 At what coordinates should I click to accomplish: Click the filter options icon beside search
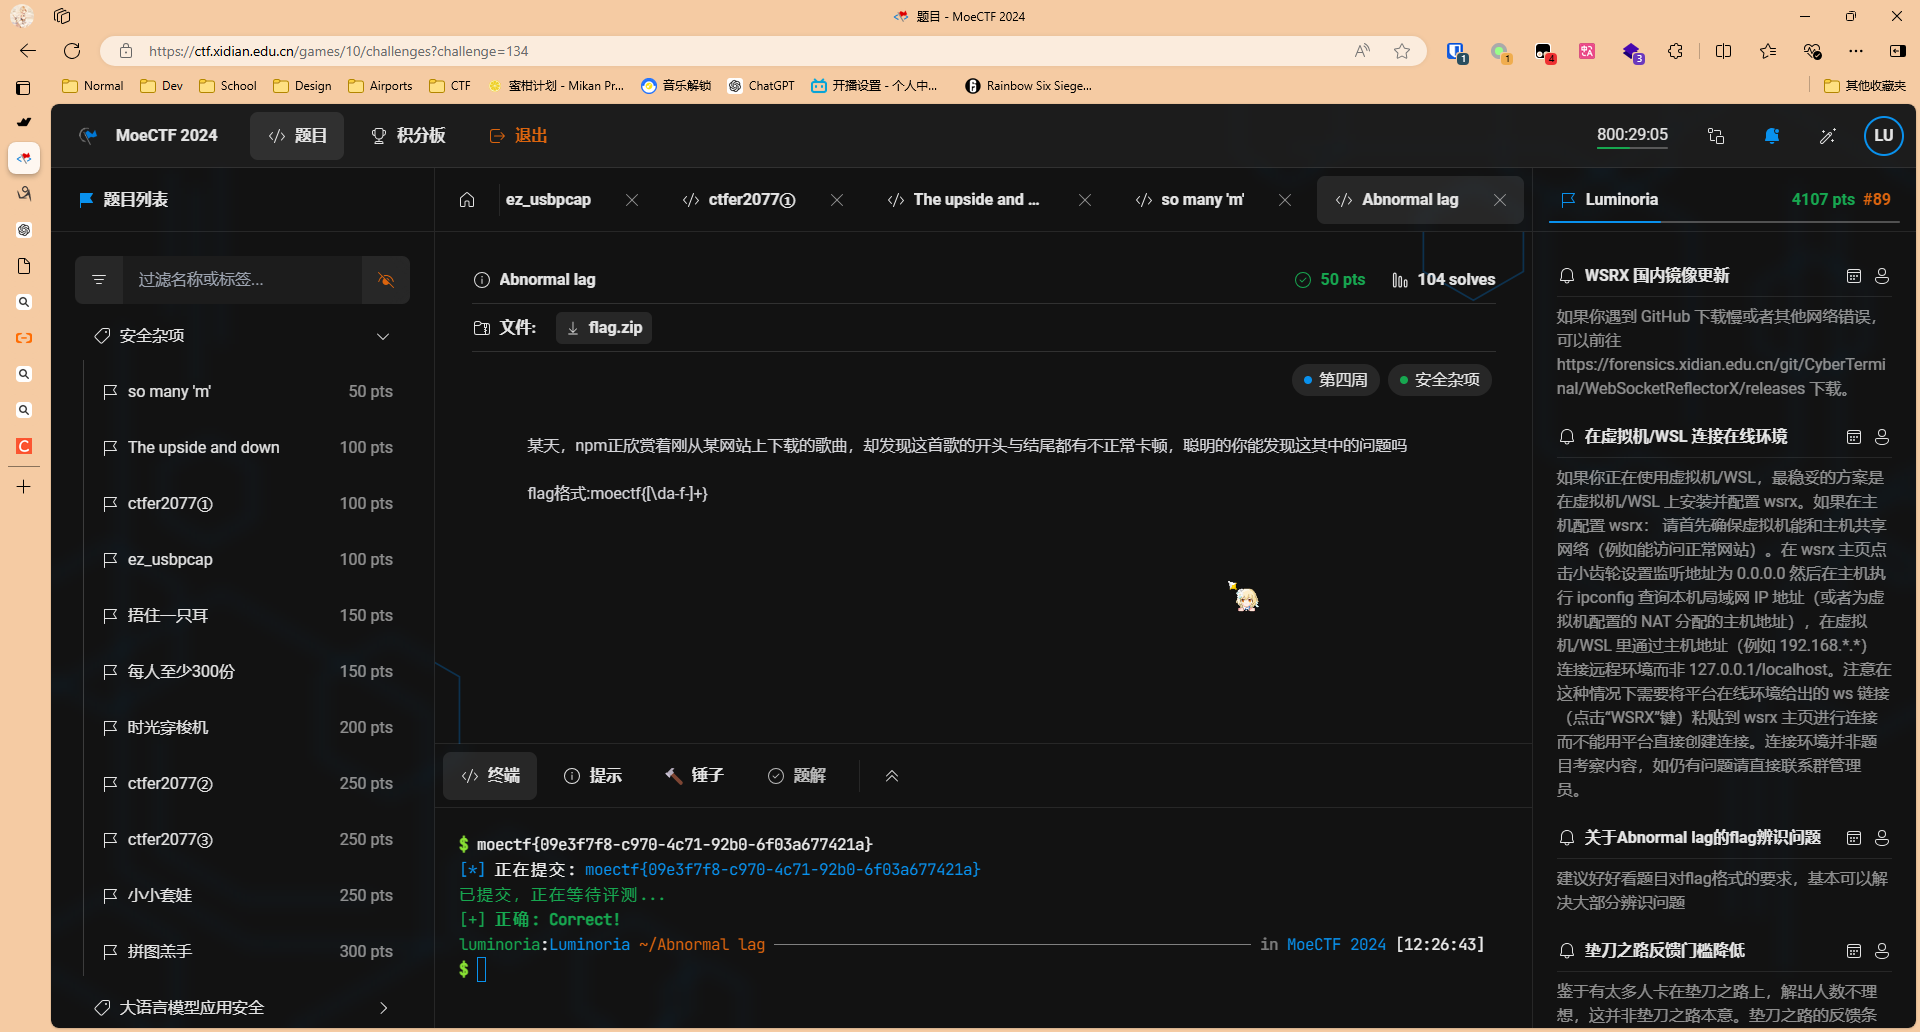tap(99, 280)
